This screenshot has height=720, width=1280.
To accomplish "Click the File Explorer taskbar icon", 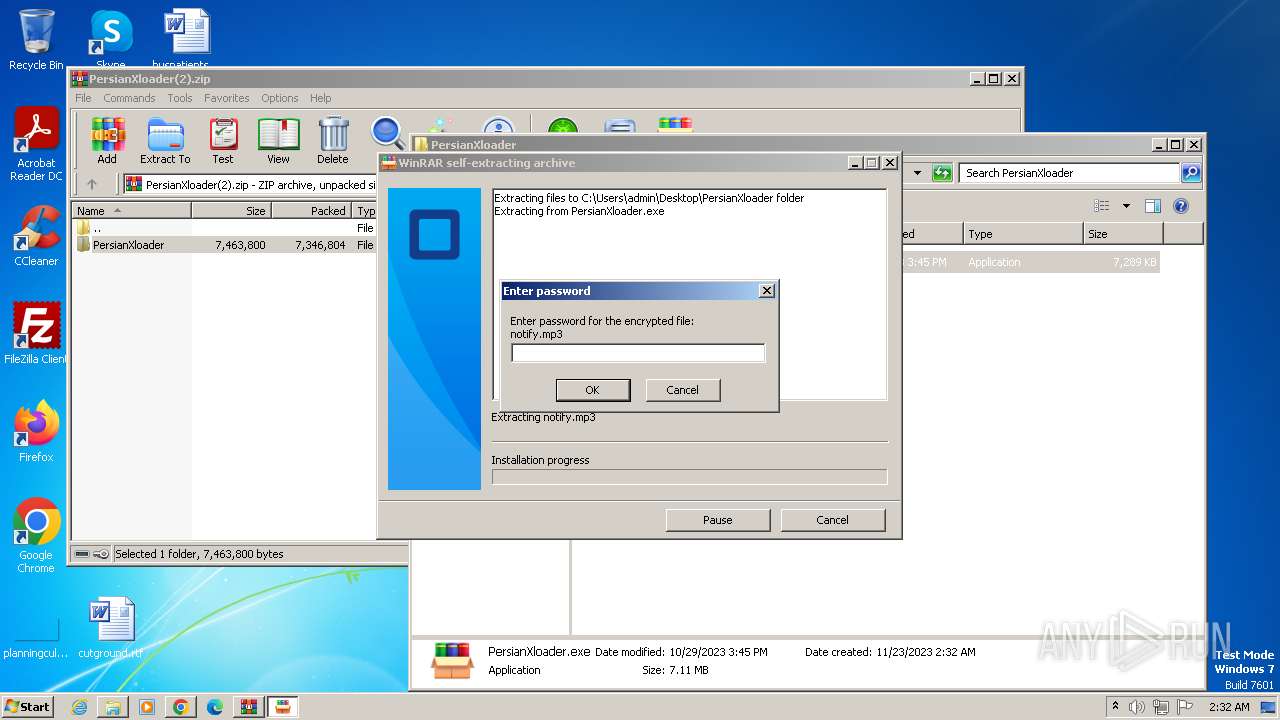I will pyautogui.click(x=113, y=707).
